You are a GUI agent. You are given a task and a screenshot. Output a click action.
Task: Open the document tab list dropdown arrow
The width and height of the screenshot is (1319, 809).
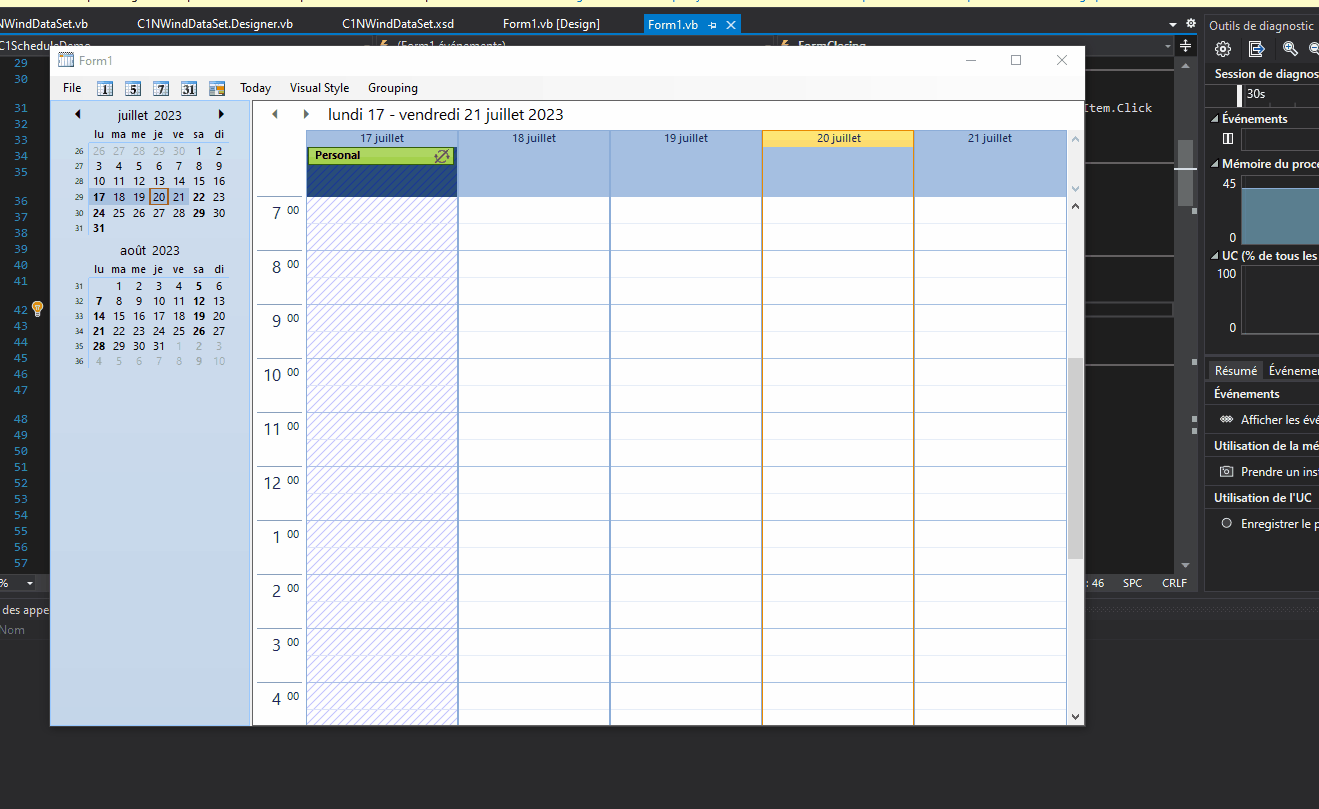tap(1172, 23)
